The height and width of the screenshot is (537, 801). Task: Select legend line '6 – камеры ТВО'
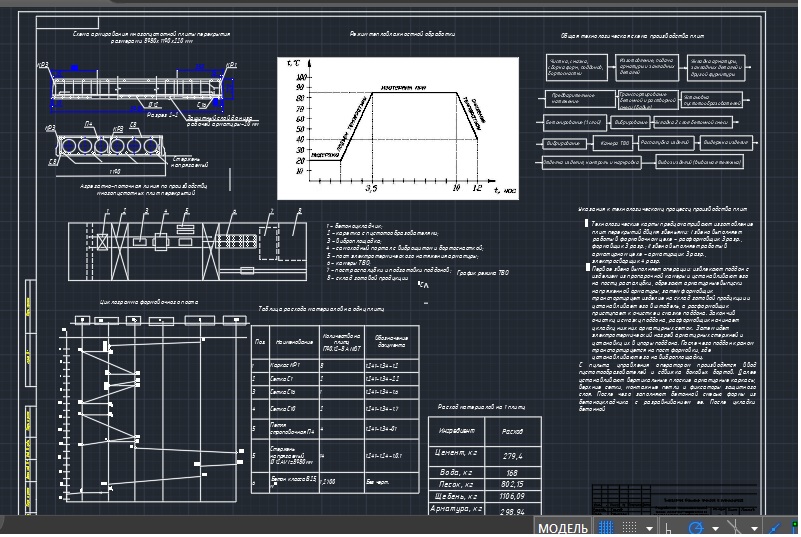pos(349,263)
